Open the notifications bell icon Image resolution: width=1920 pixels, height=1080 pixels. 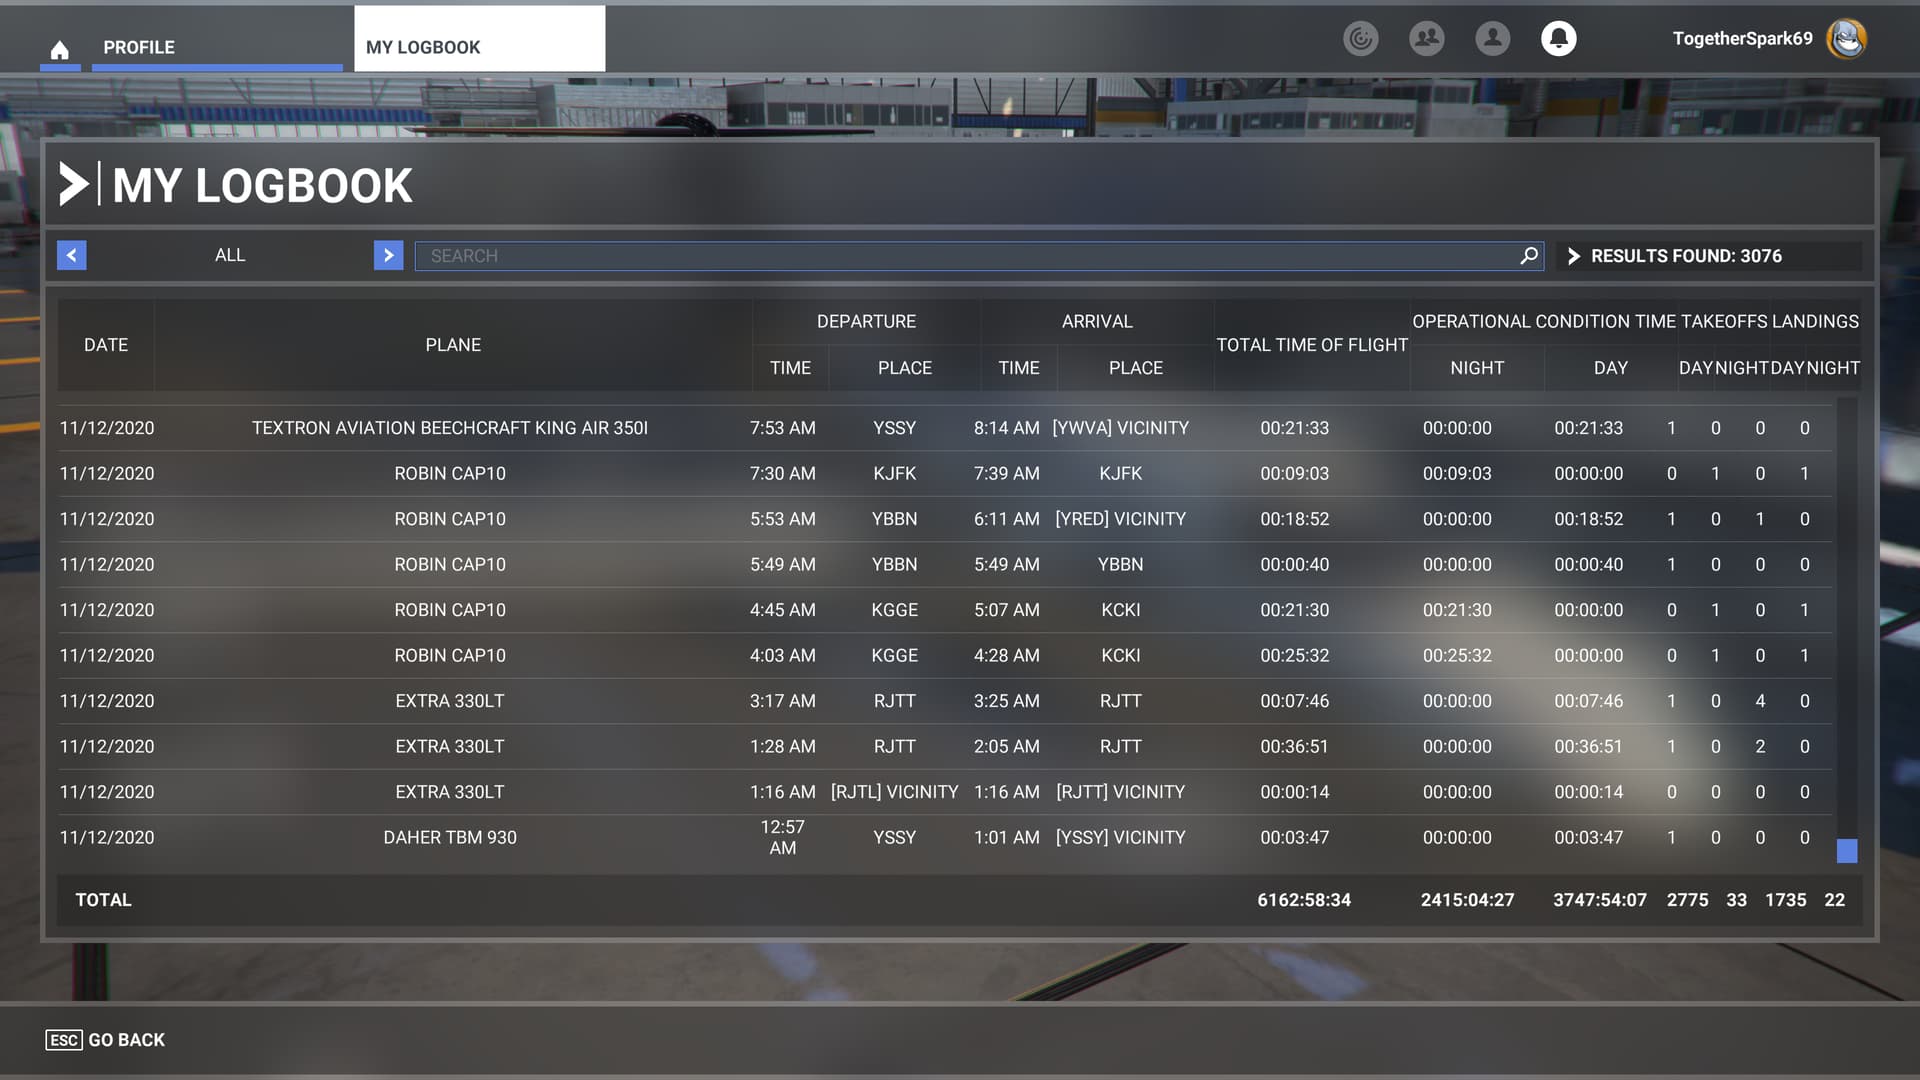pos(1558,39)
